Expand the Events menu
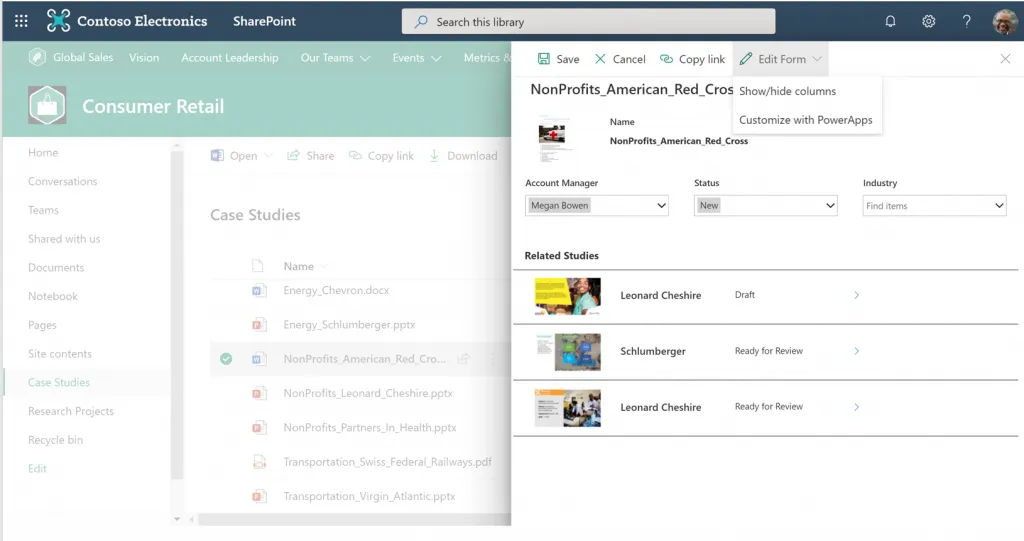Viewport: 1024px width, 541px height. point(436,58)
